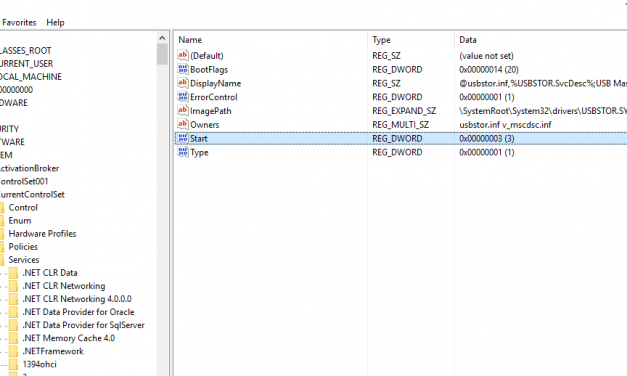
Task: Click the ImagePath string icon
Action: pos(183,110)
